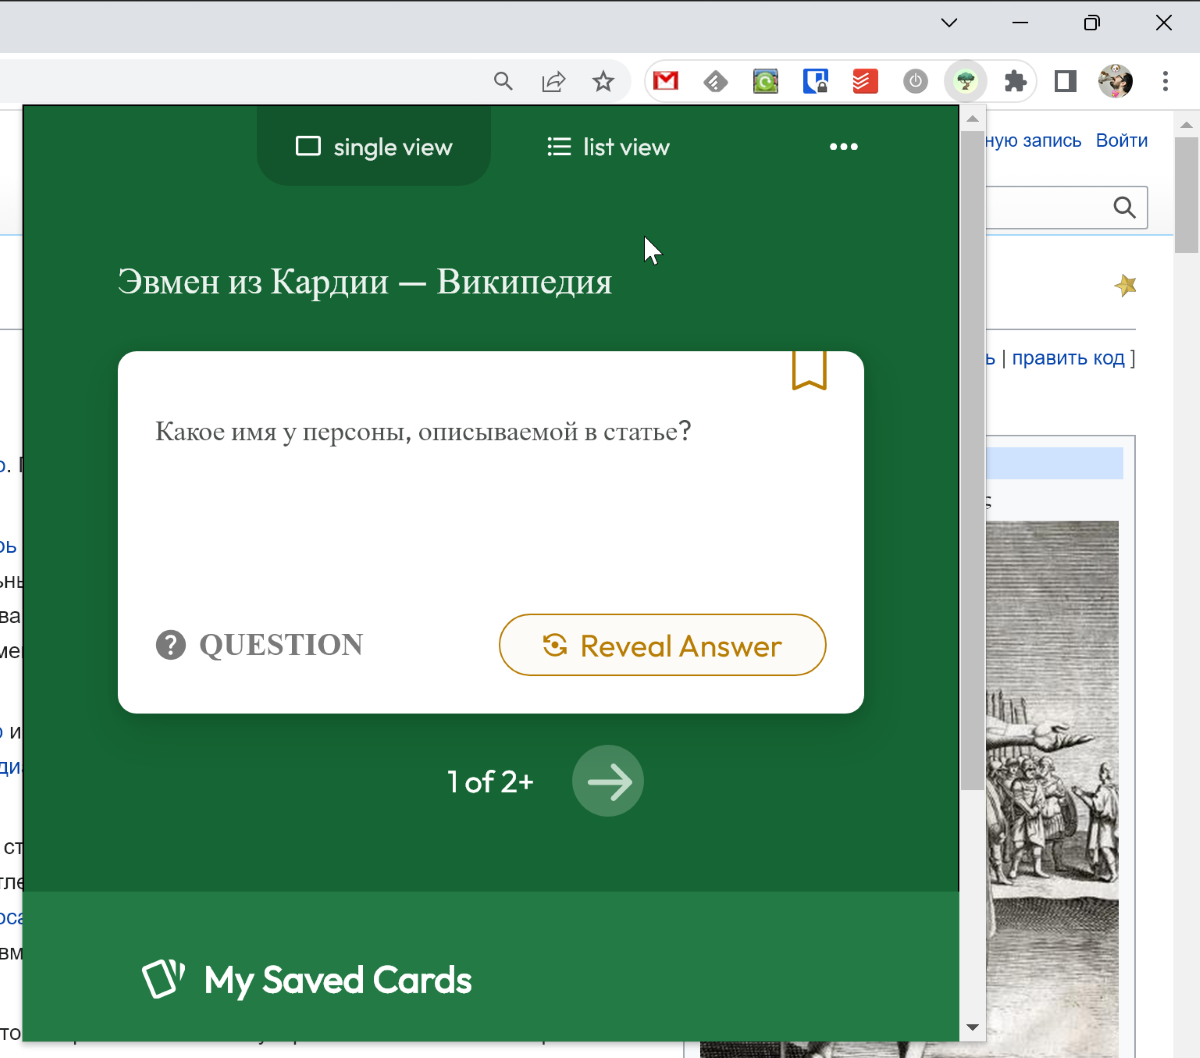Click the popup vertical scrollbar thumb
The width and height of the screenshot is (1200, 1058).
click(x=972, y=460)
